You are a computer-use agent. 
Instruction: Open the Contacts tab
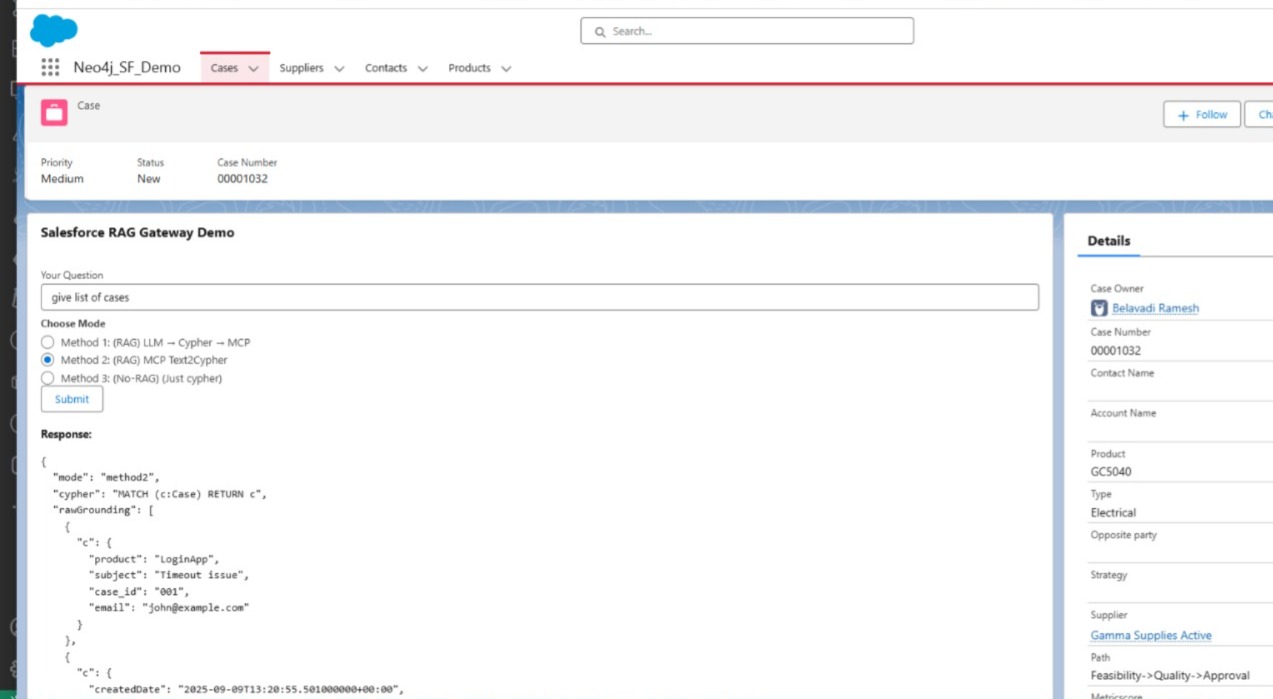(x=386, y=68)
